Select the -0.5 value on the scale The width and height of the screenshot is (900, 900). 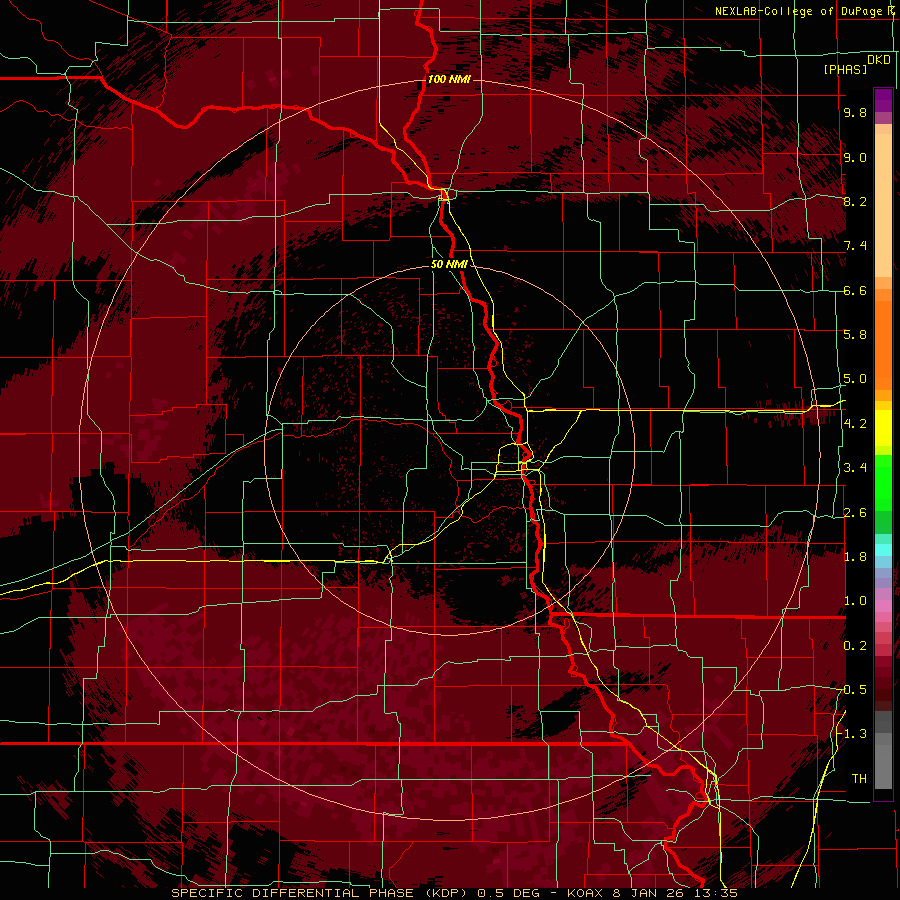click(852, 689)
